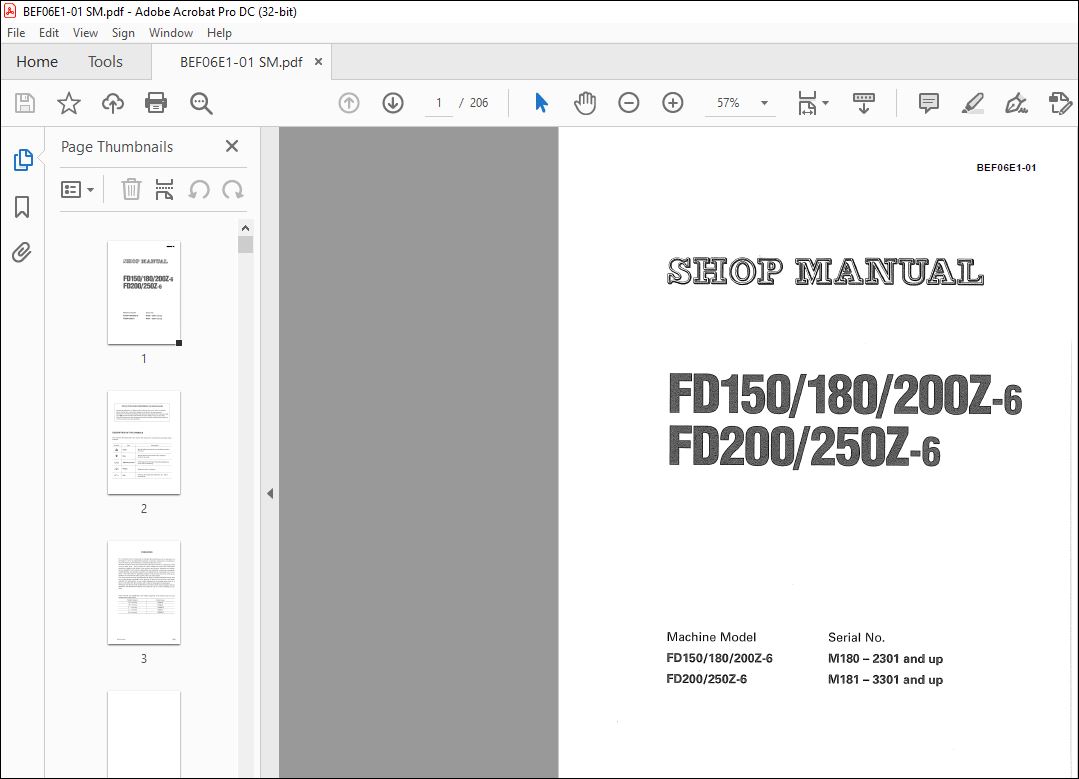
Task: Open the Edit menu
Action: tap(49, 33)
